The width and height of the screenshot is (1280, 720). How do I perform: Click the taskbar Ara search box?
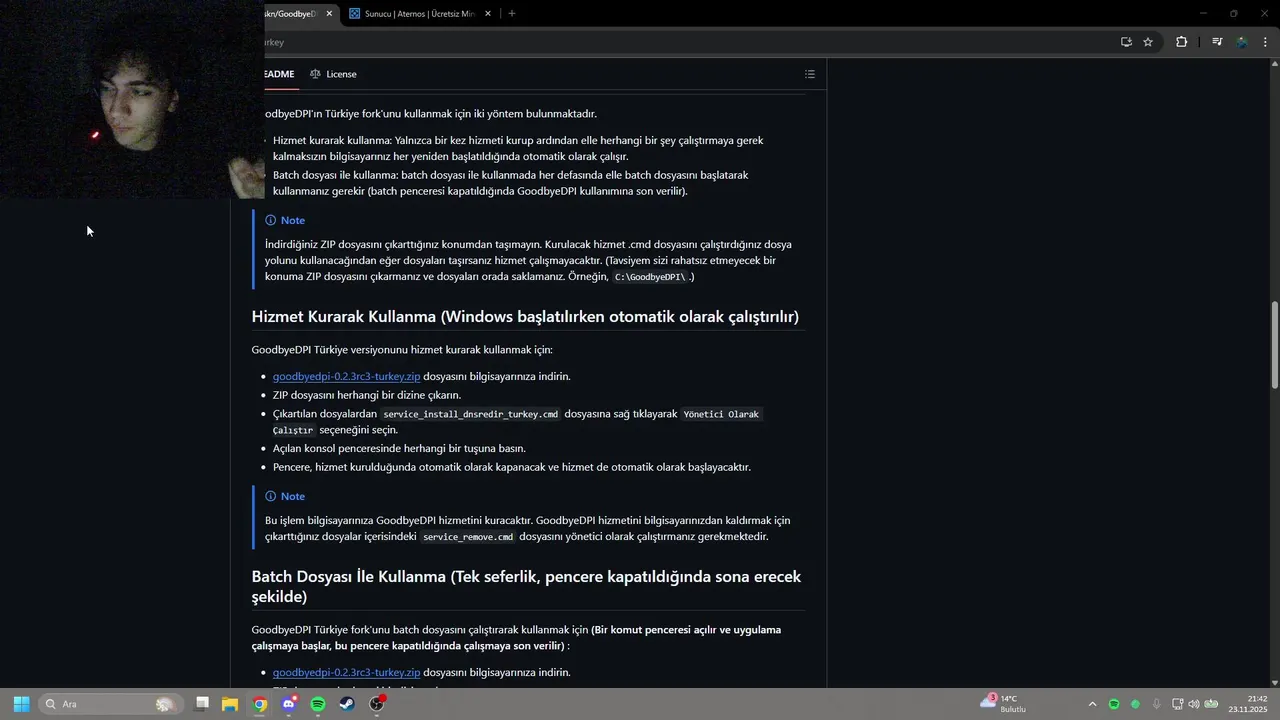(x=110, y=704)
